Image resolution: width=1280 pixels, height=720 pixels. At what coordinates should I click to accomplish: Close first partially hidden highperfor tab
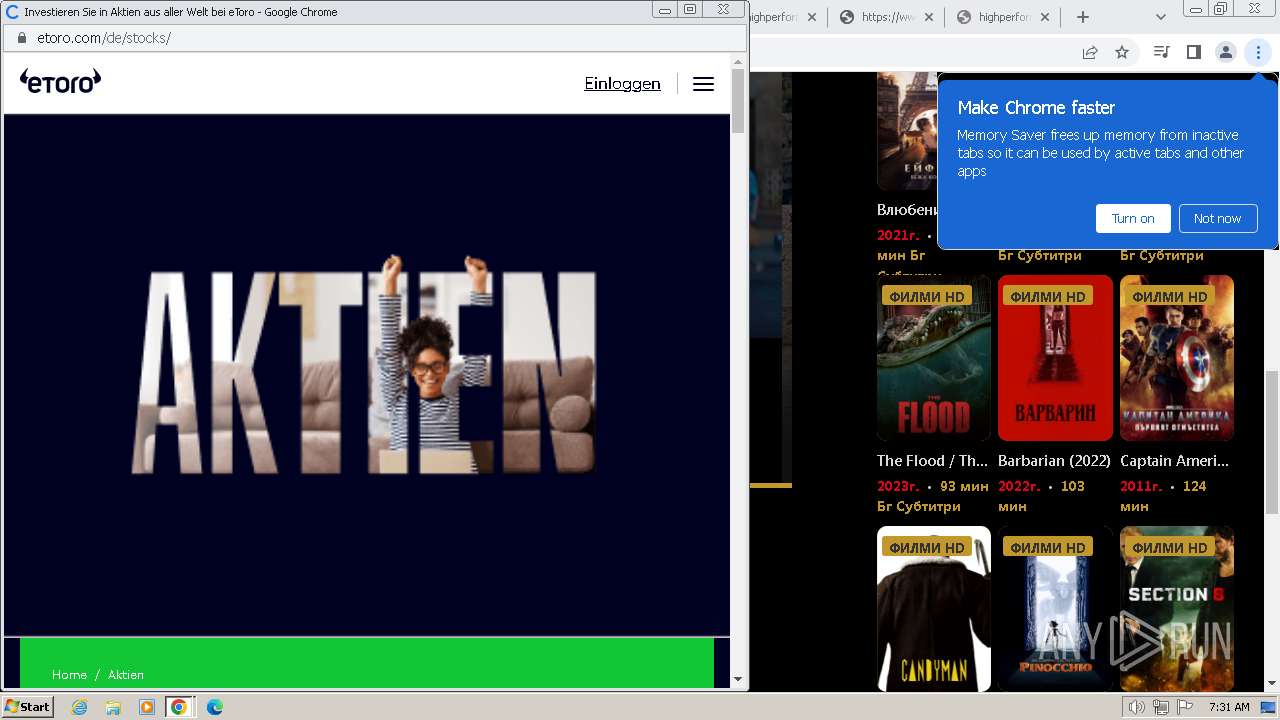pyautogui.click(x=811, y=17)
